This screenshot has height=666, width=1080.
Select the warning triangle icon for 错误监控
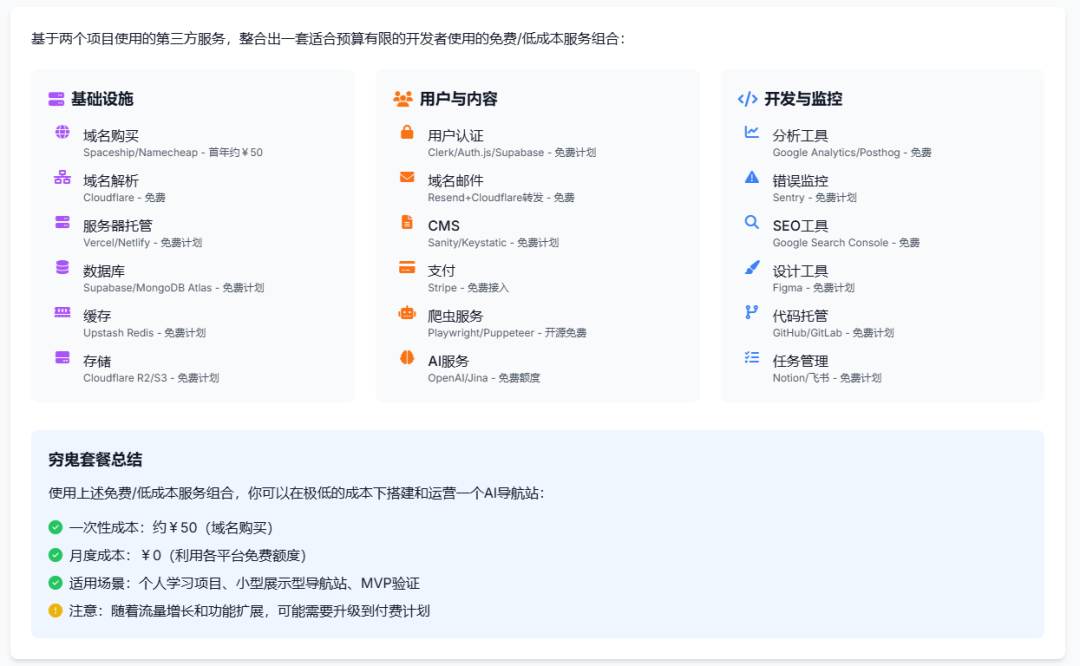point(751,177)
